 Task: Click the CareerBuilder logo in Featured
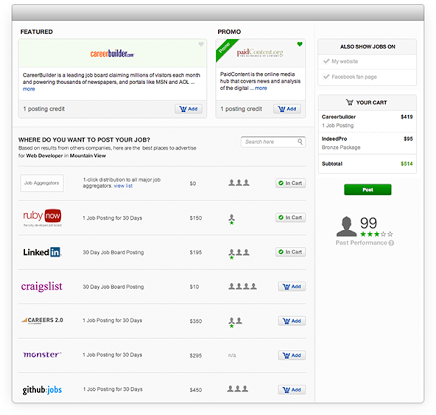(x=112, y=53)
